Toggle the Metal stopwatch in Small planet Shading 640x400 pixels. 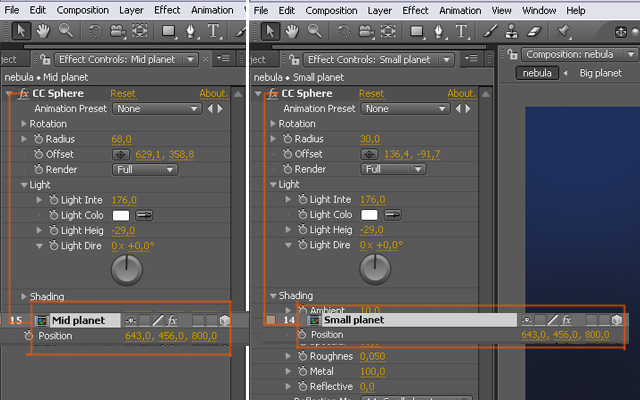302,371
